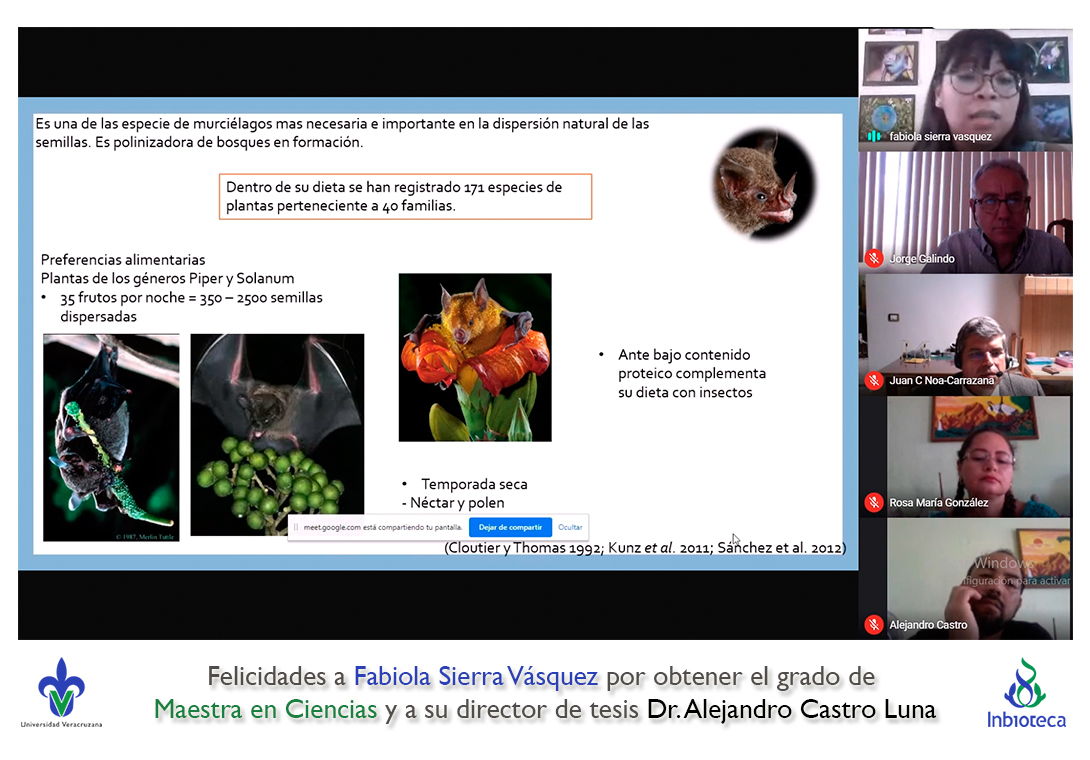
Task: Click Rosa María González's muted microphone icon
Action: tap(873, 503)
